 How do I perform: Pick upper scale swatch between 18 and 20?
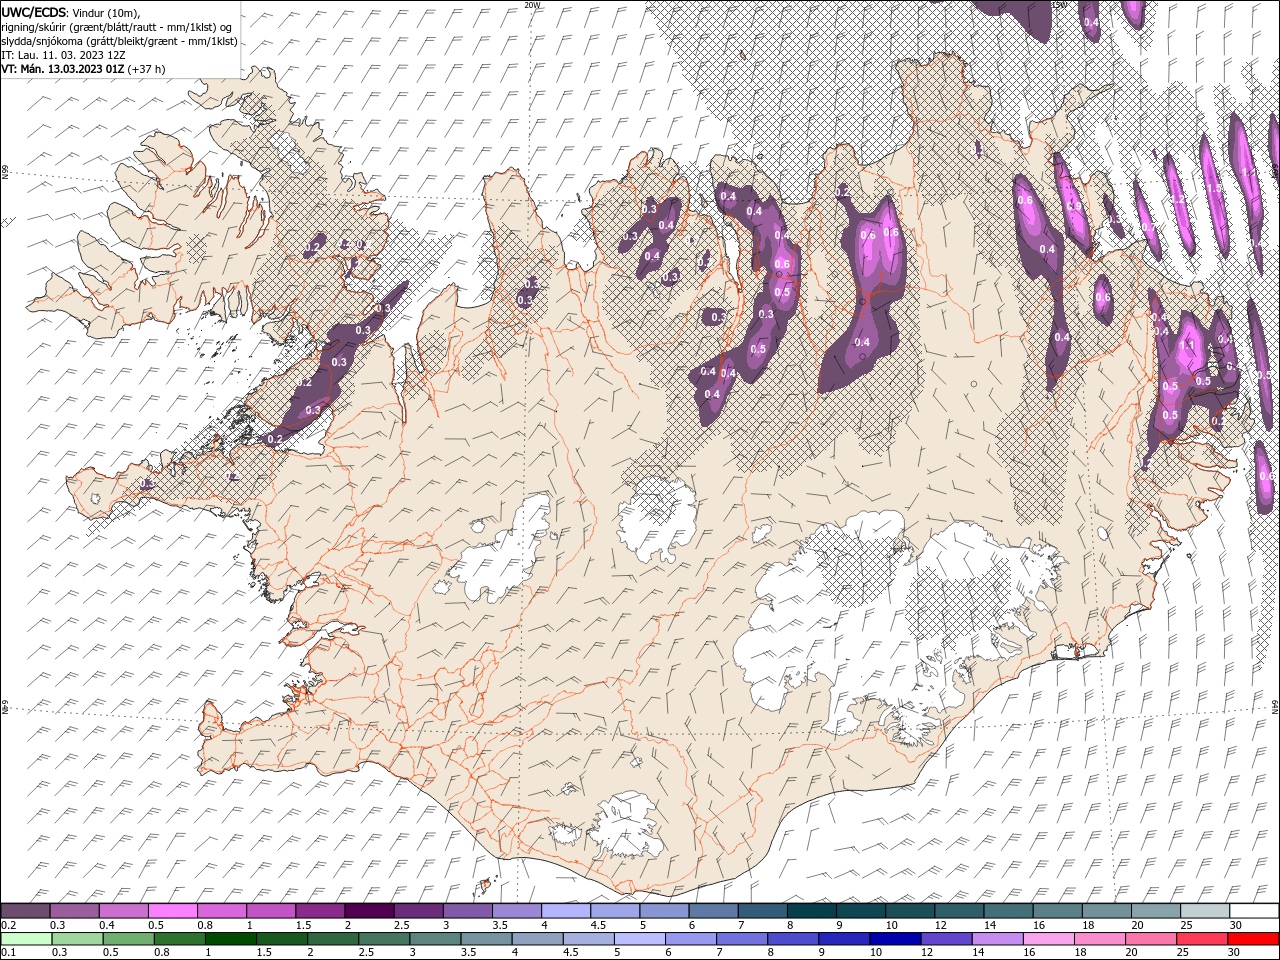coord(1106,911)
